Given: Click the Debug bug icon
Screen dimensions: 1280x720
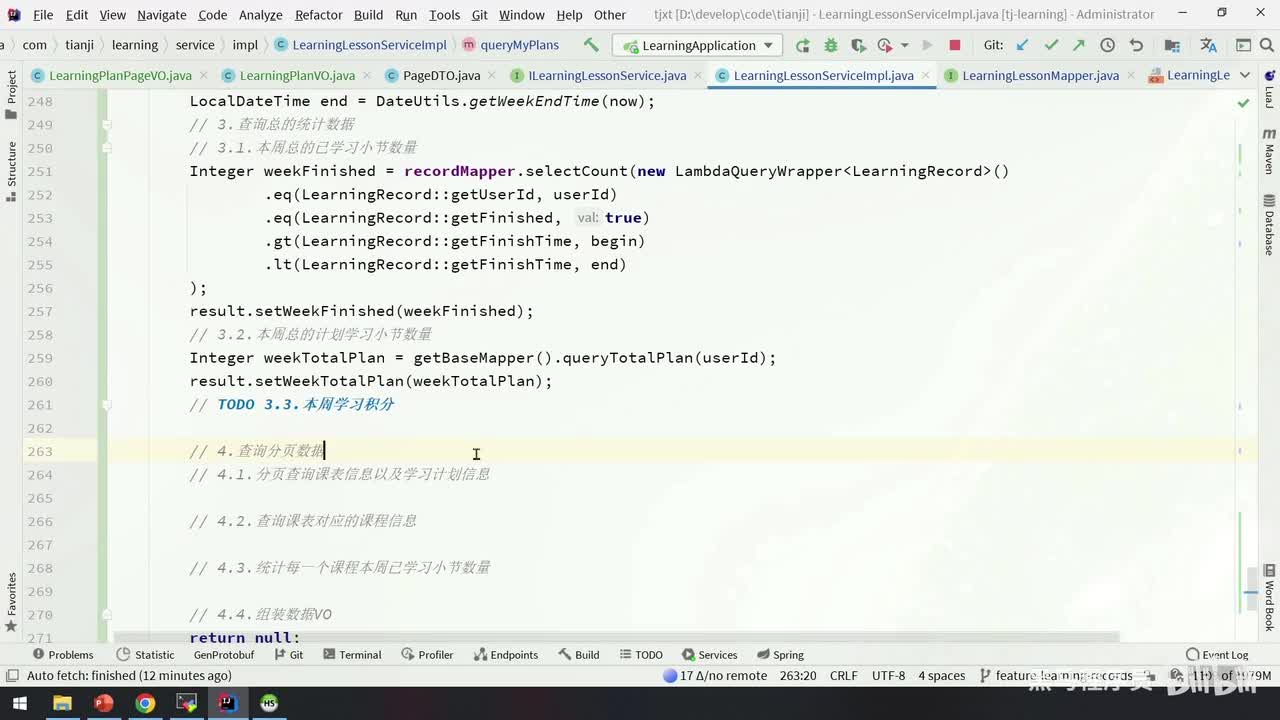Looking at the screenshot, I should [830, 45].
